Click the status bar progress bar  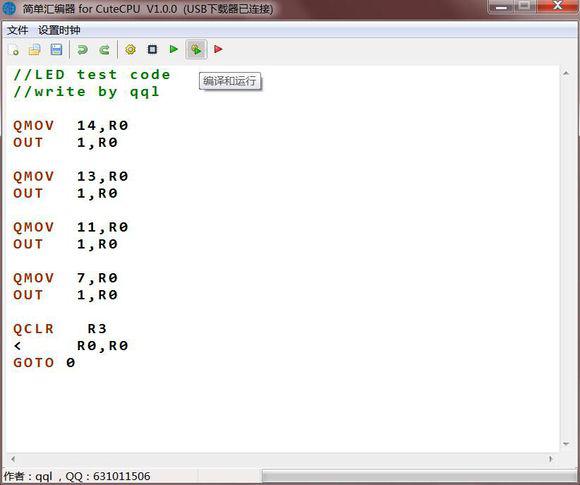(x=419, y=476)
